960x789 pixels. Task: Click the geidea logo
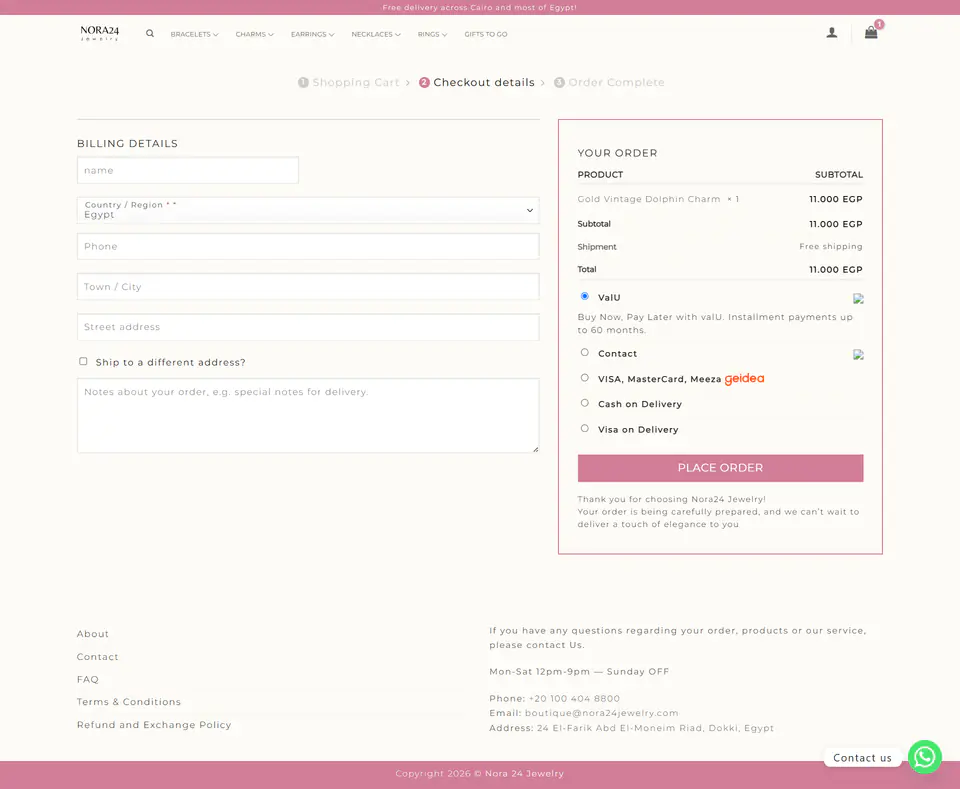tap(744, 379)
